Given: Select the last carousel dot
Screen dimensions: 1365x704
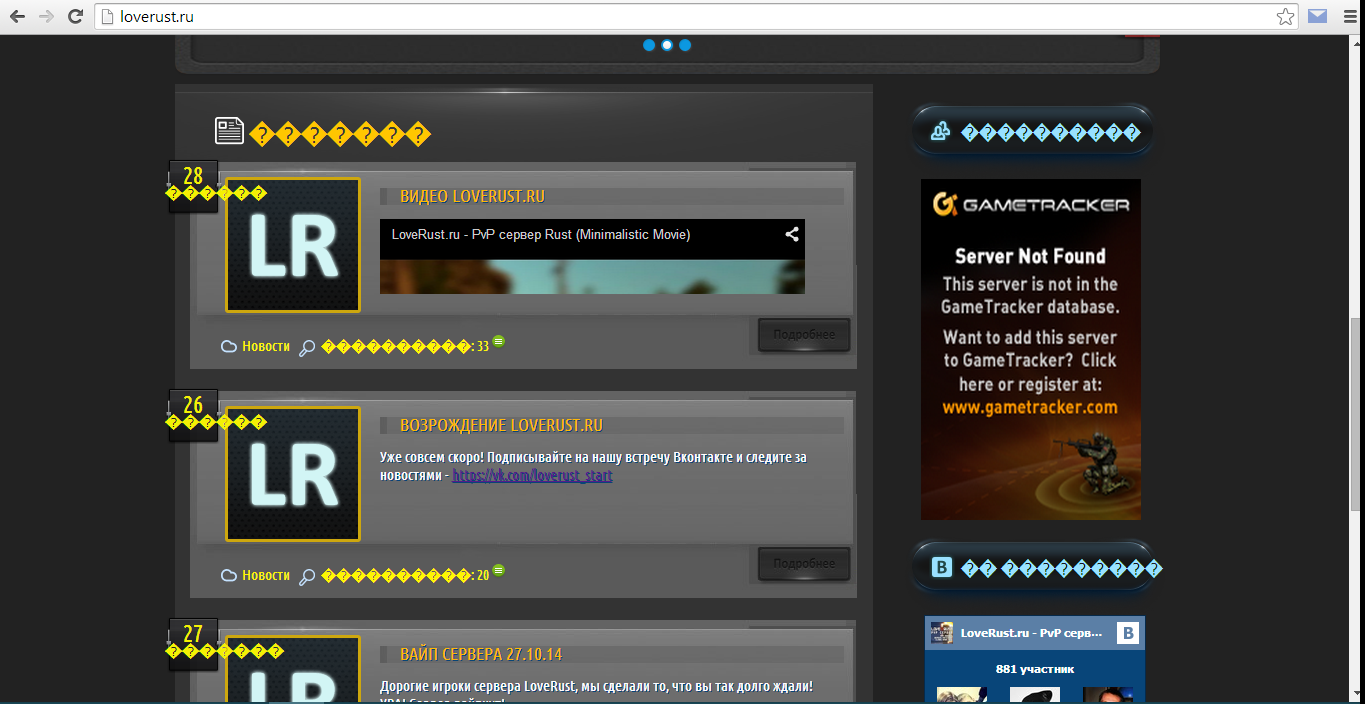Looking at the screenshot, I should 685,45.
